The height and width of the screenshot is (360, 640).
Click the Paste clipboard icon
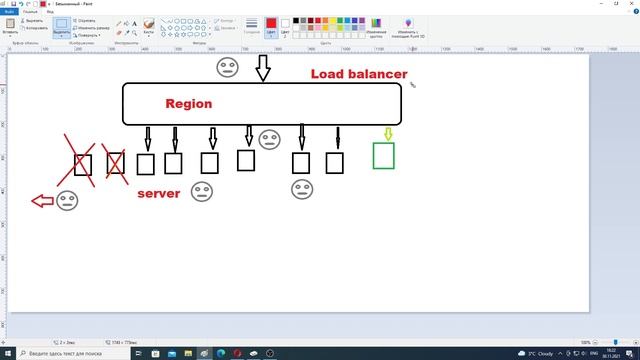point(10,24)
